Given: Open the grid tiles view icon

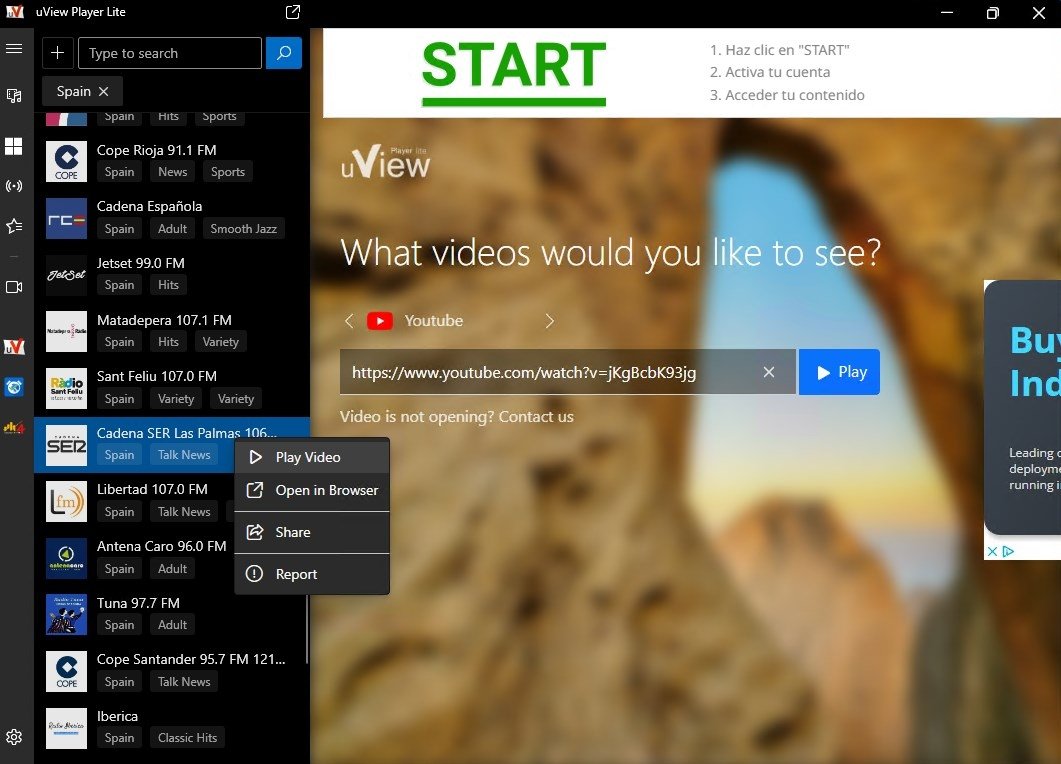Looking at the screenshot, I should pos(14,146).
